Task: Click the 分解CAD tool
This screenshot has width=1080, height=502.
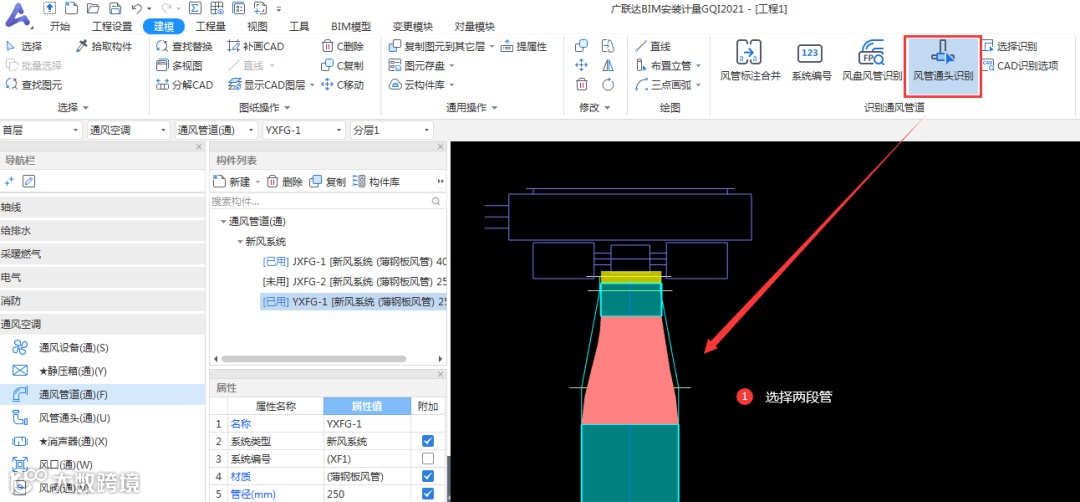Action: tap(185, 85)
